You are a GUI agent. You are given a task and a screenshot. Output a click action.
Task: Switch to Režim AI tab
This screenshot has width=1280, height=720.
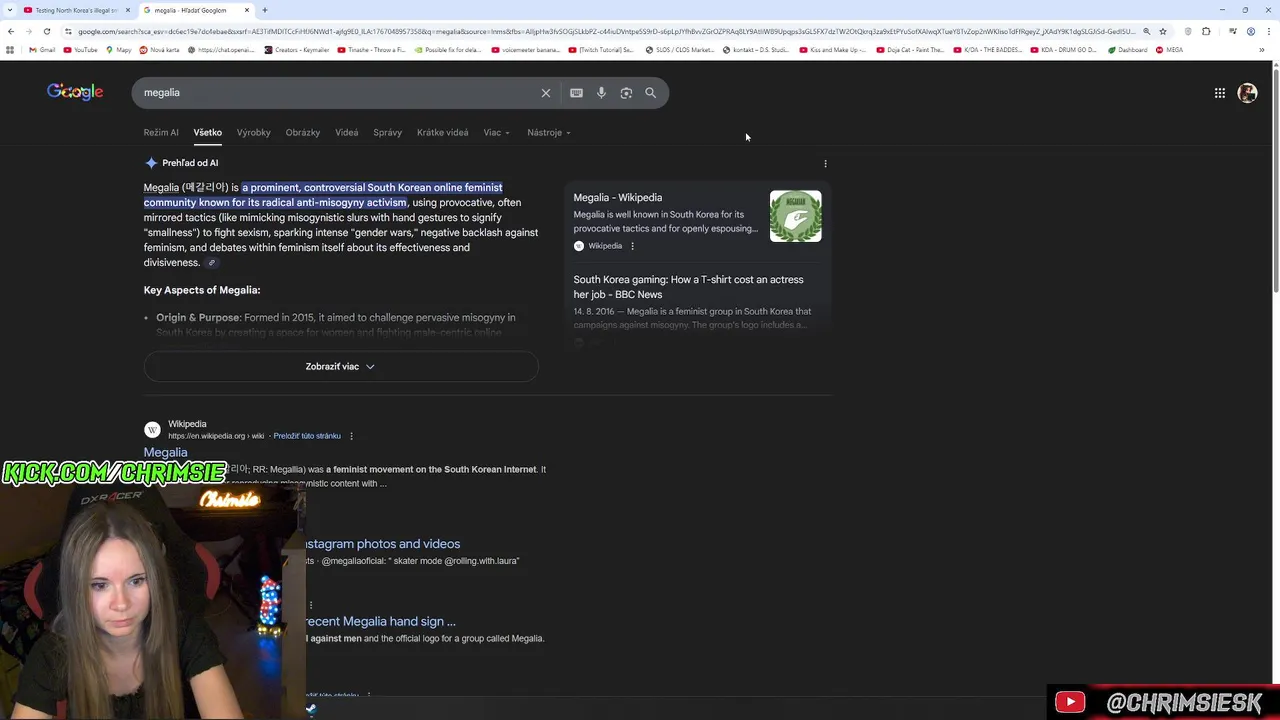click(x=161, y=132)
